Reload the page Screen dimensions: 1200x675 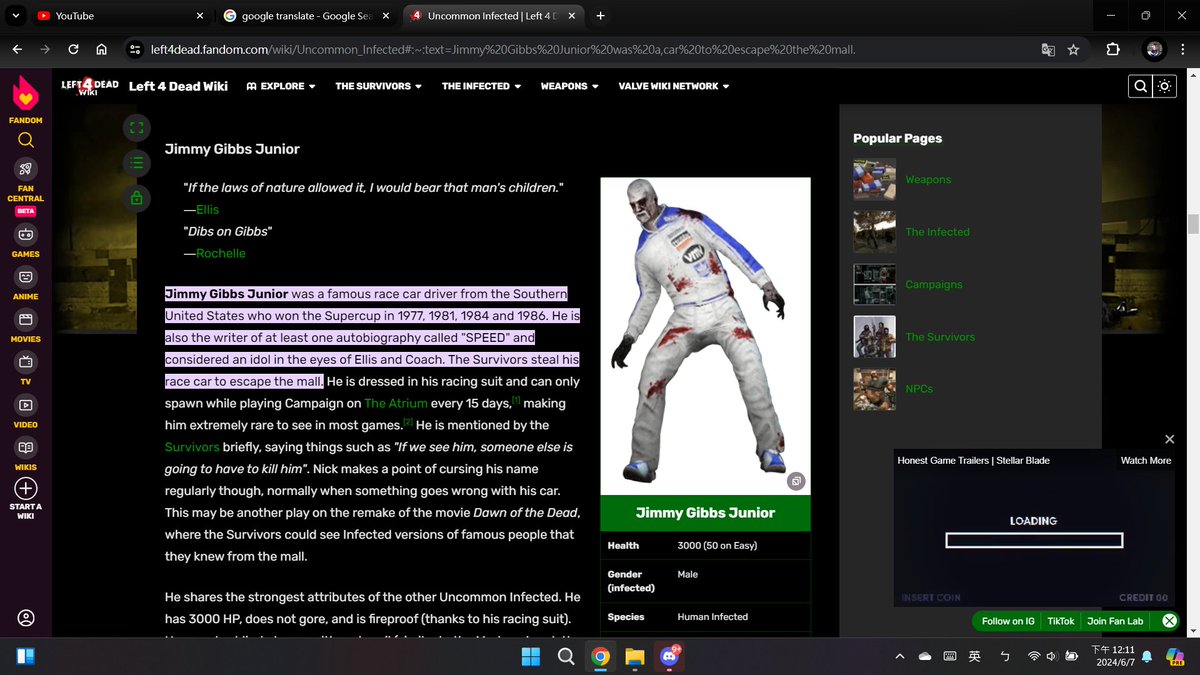point(73,50)
